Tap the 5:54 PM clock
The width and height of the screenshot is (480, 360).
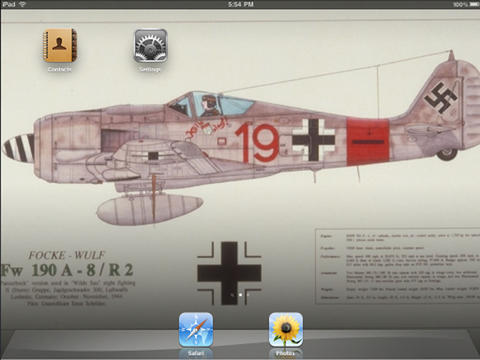241,4
